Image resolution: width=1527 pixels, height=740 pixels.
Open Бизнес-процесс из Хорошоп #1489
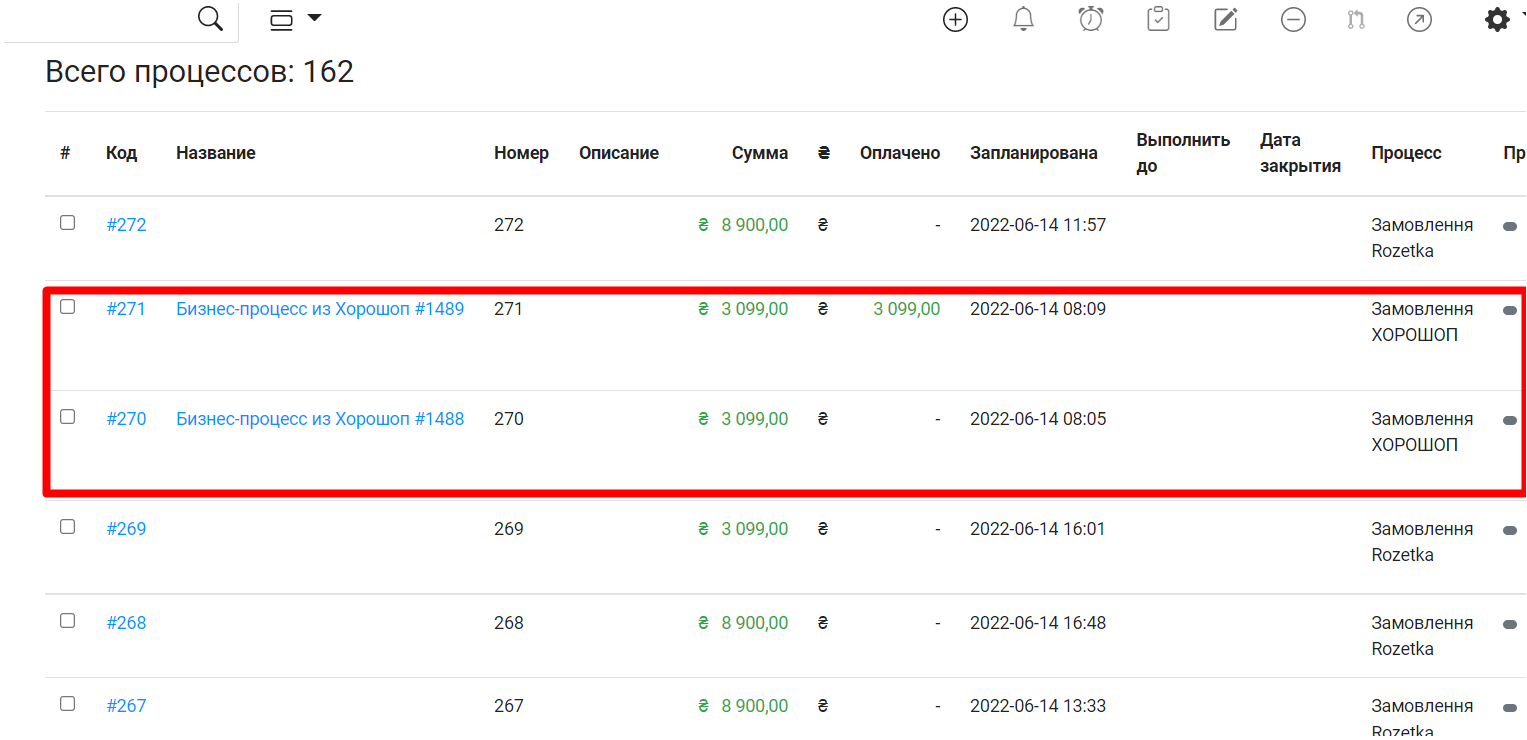[x=320, y=309]
